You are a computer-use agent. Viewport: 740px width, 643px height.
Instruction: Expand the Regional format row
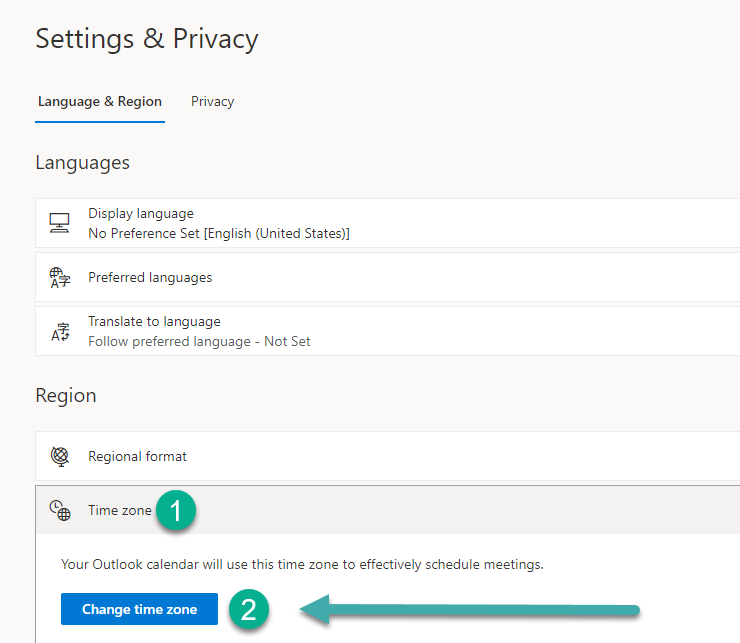coord(137,456)
